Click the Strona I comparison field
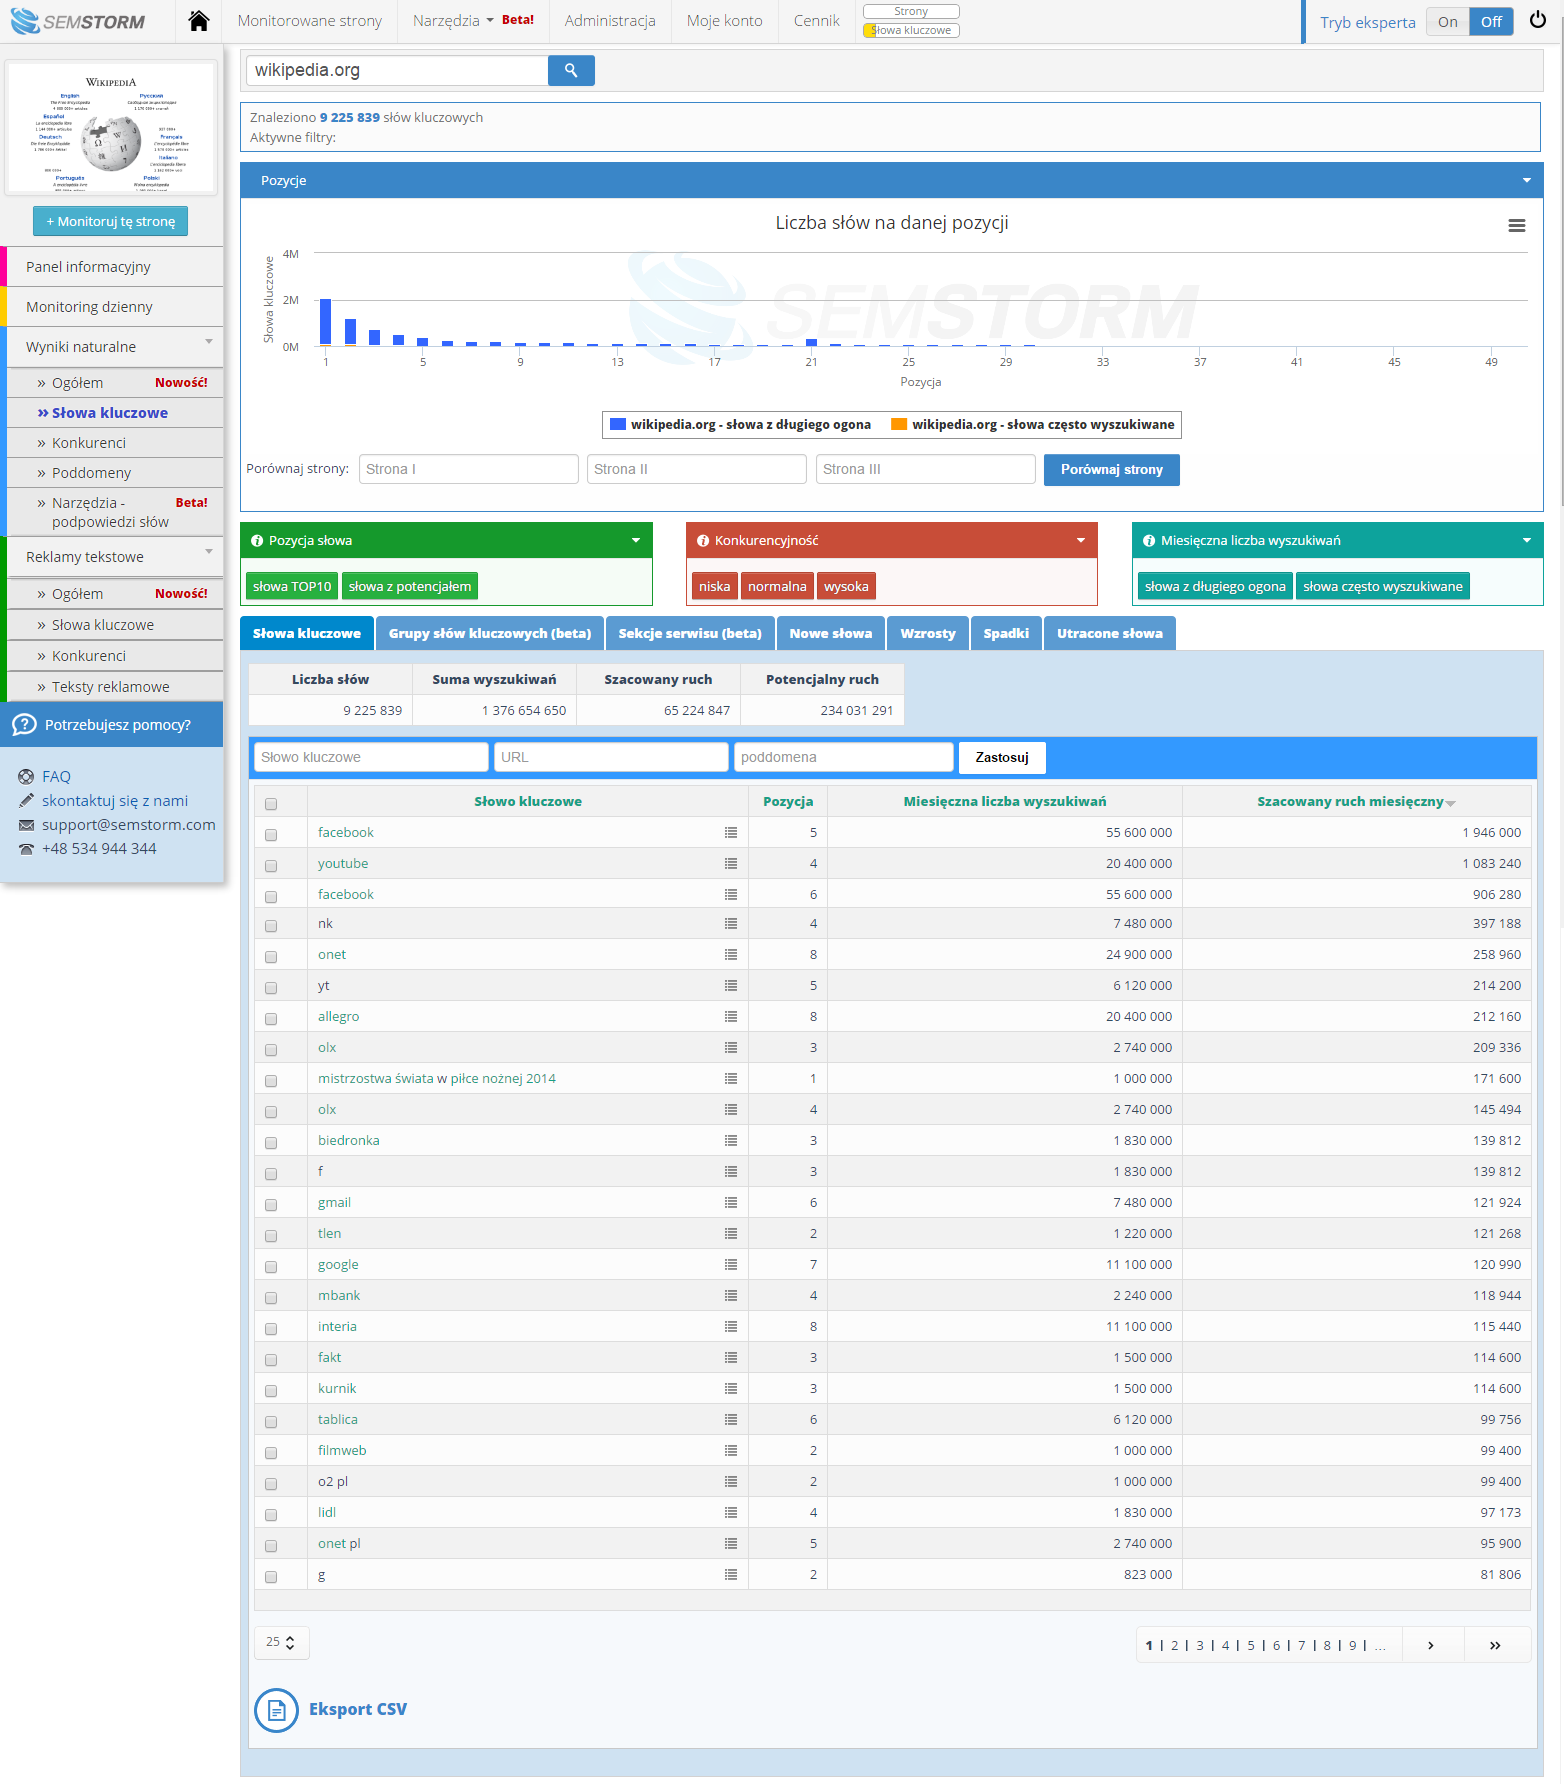The height and width of the screenshot is (1788, 1564). 469,470
